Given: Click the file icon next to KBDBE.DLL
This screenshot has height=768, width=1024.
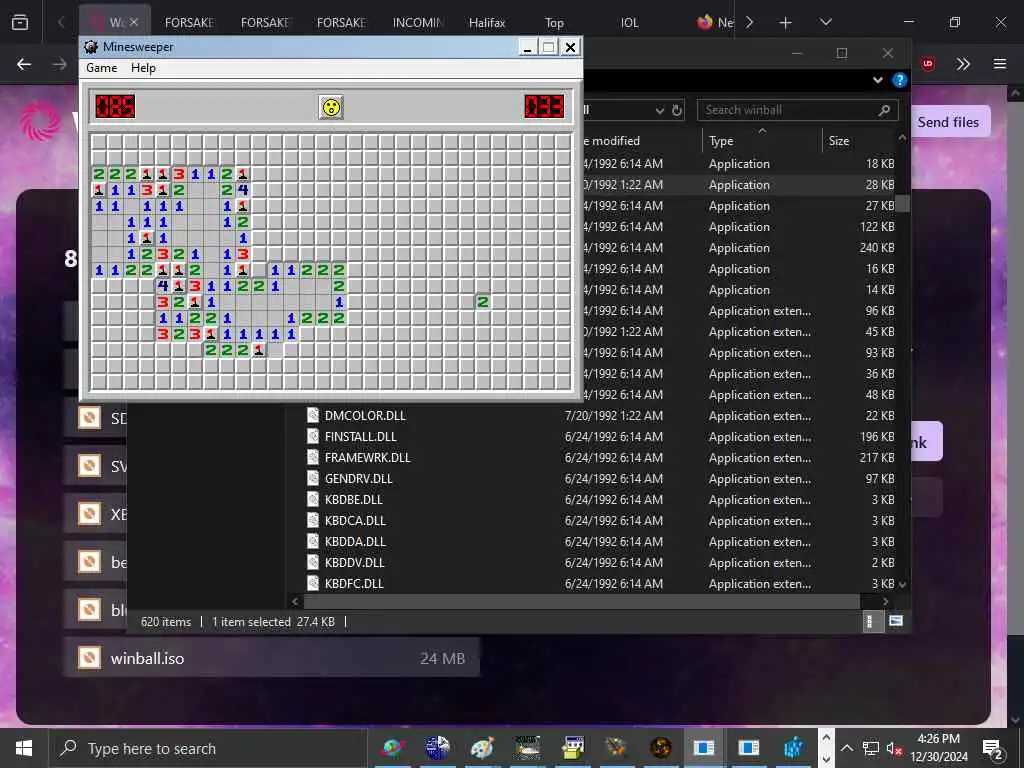Looking at the screenshot, I should point(313,500).
